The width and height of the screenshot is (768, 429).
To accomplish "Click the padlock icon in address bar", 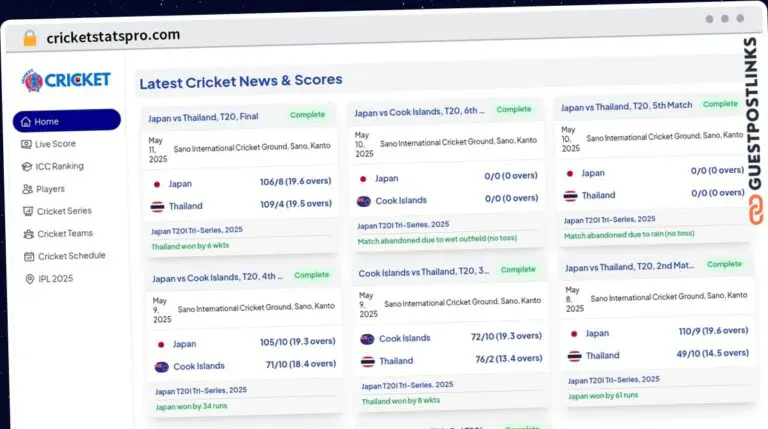I will [29, 38].
